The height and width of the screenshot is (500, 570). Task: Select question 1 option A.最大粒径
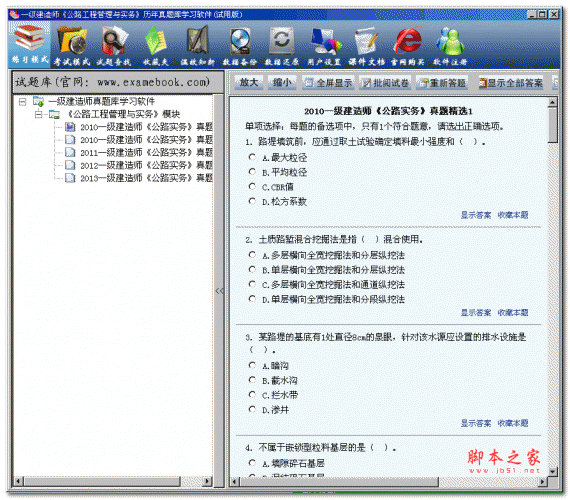pyautogui.click(x=252, y=157)
